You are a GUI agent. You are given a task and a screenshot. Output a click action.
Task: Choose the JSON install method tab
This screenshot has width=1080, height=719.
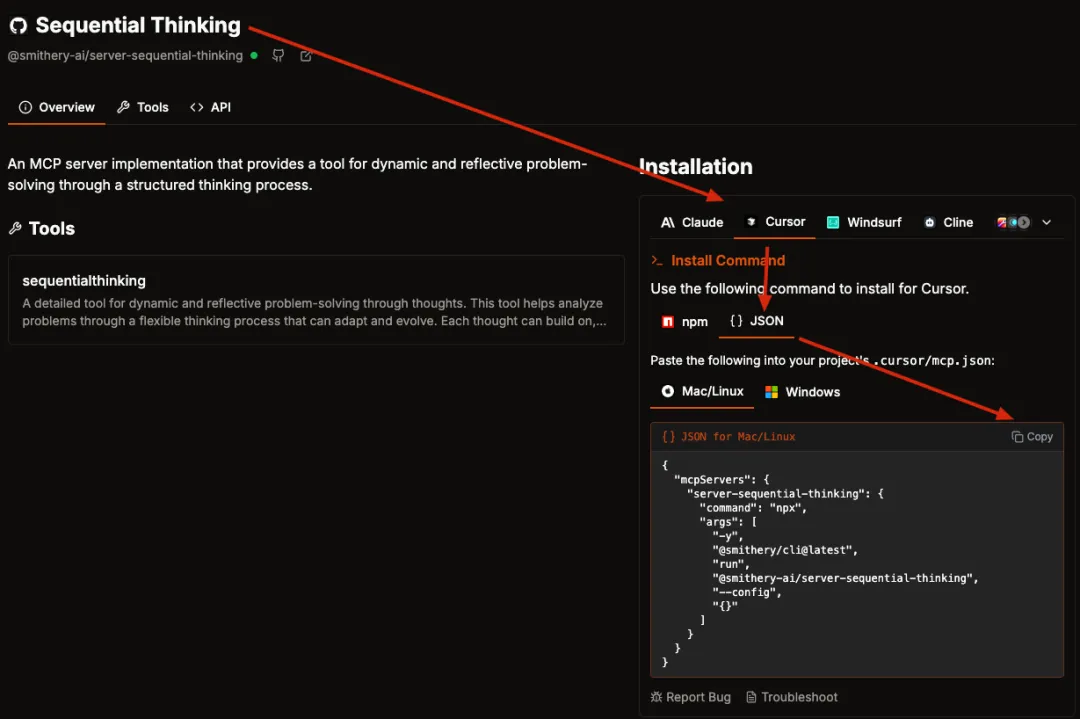click(756, 321)
